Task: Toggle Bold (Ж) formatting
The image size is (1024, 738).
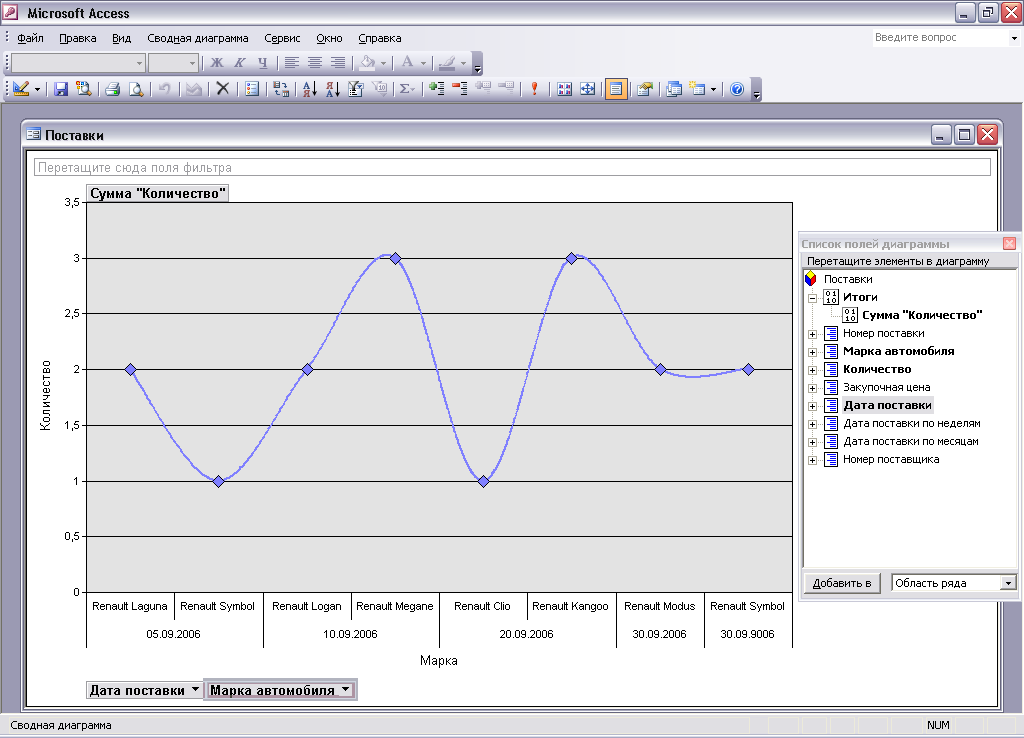Action: click(x=217, y=63)
